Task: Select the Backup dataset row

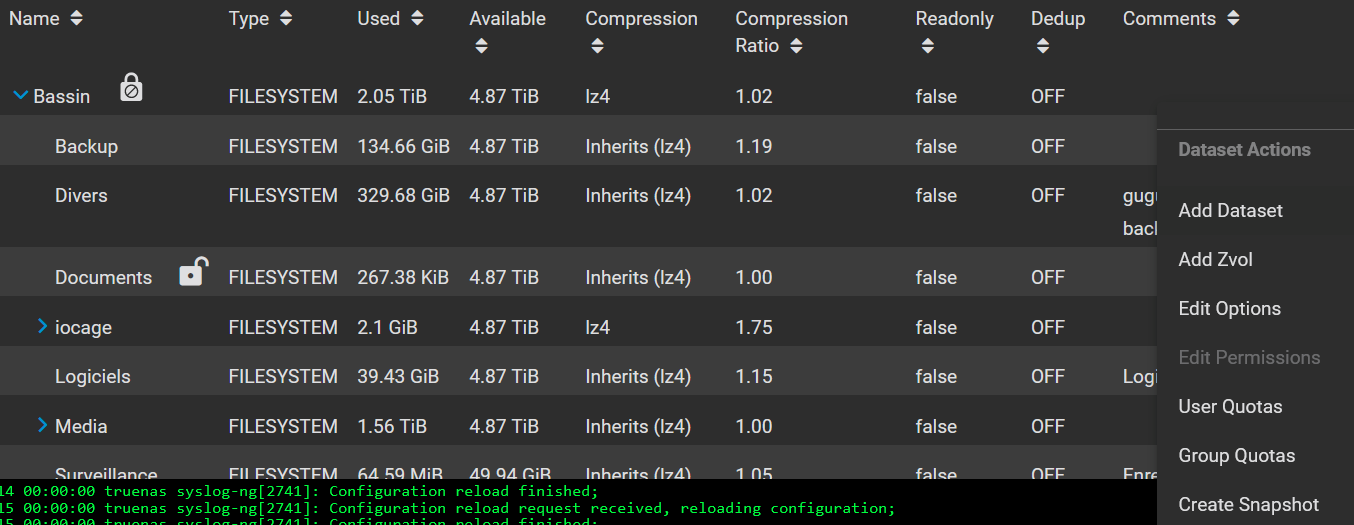Action: 578,146
